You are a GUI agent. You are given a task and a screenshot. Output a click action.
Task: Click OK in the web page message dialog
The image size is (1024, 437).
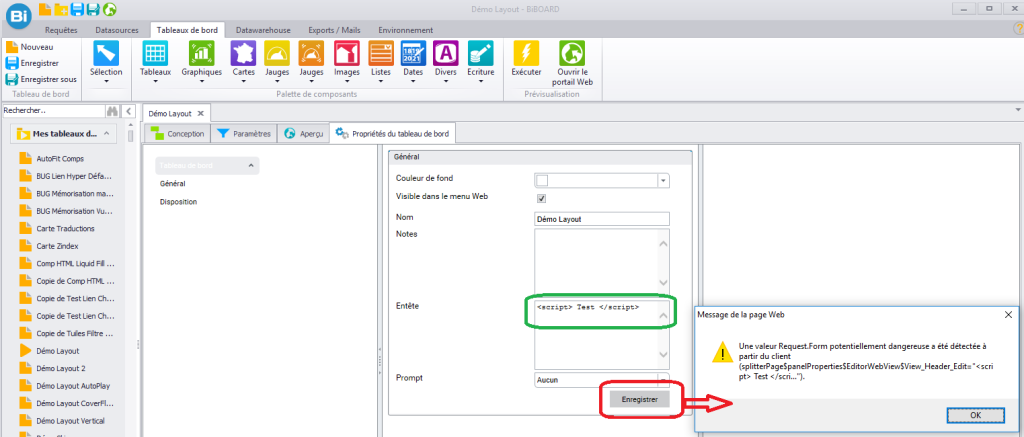point(978,415)
